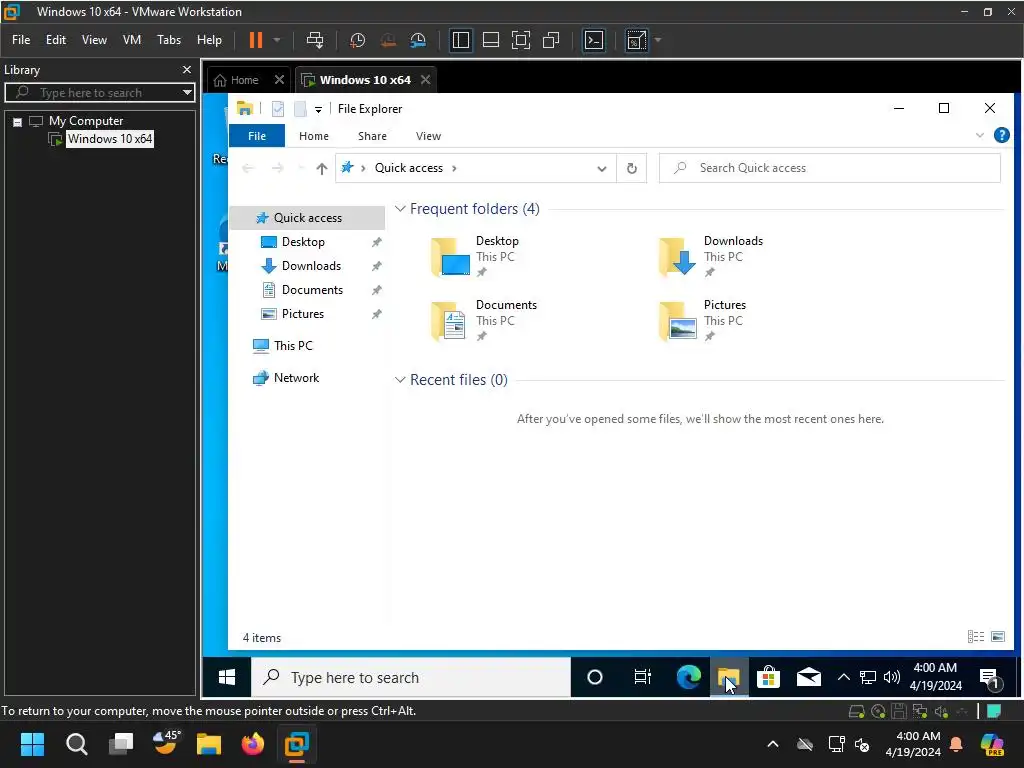Refresh the Quick access view
Image resolution: width=1024 pixels, height=768 pixels.
click(632, 168)
